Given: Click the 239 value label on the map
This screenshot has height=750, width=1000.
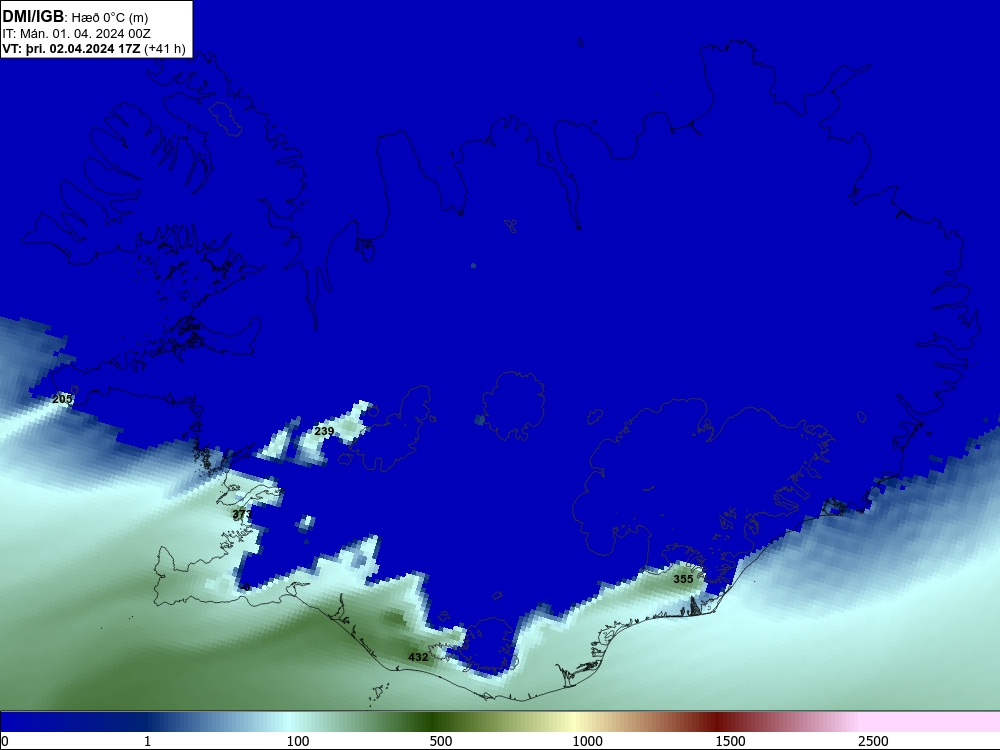Looking at the screenshot, I should (324, 431).
